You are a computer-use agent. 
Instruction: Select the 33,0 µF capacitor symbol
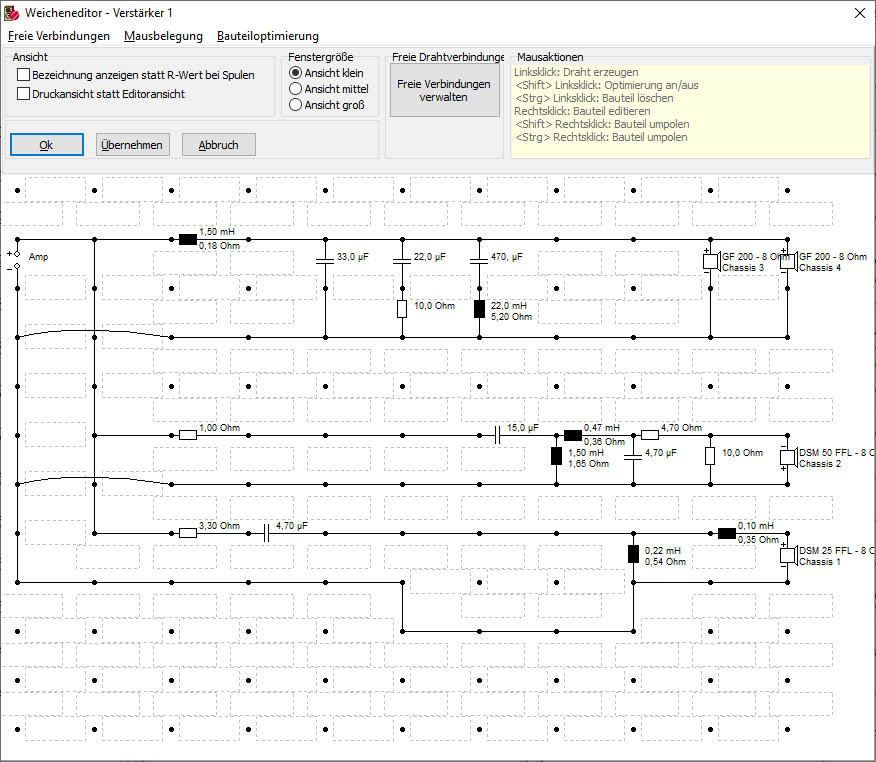[324, 259]
